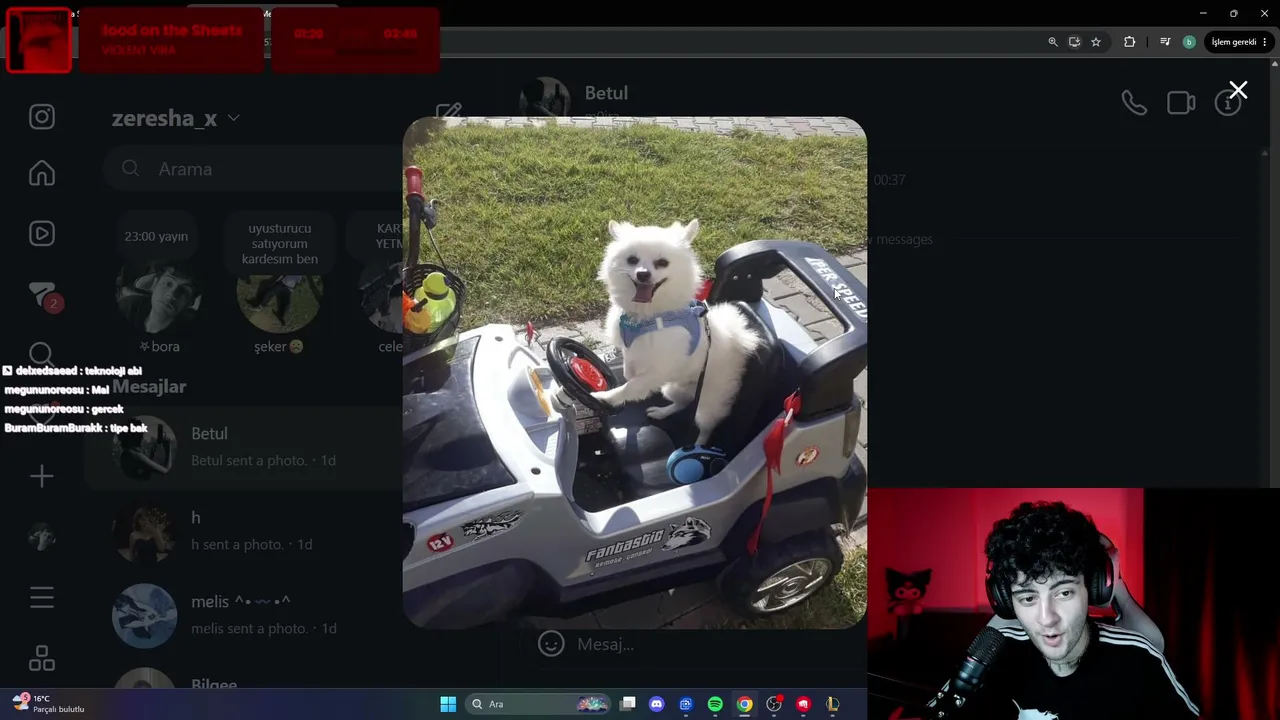Open the Windows Start menu
1280x720 pixels.
[x=448, y=704]
